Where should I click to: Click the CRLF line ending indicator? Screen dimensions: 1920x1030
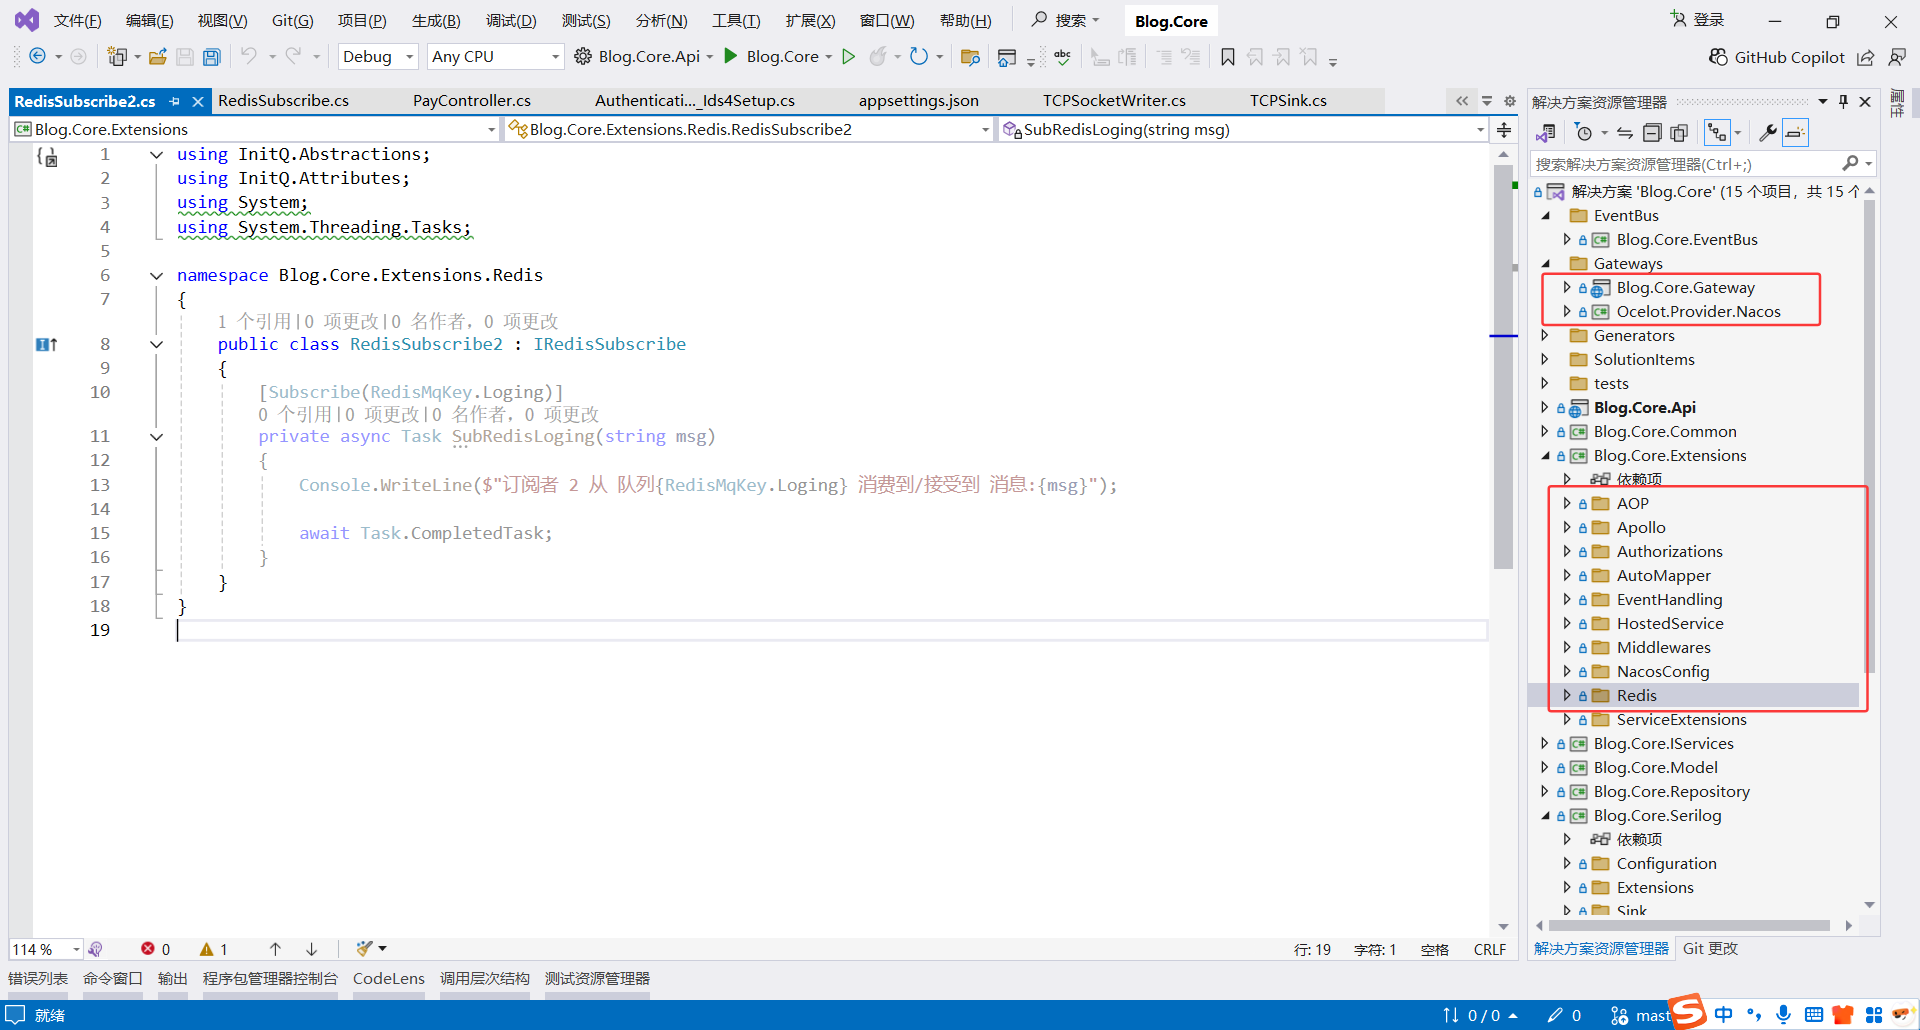pos(1489,949)
